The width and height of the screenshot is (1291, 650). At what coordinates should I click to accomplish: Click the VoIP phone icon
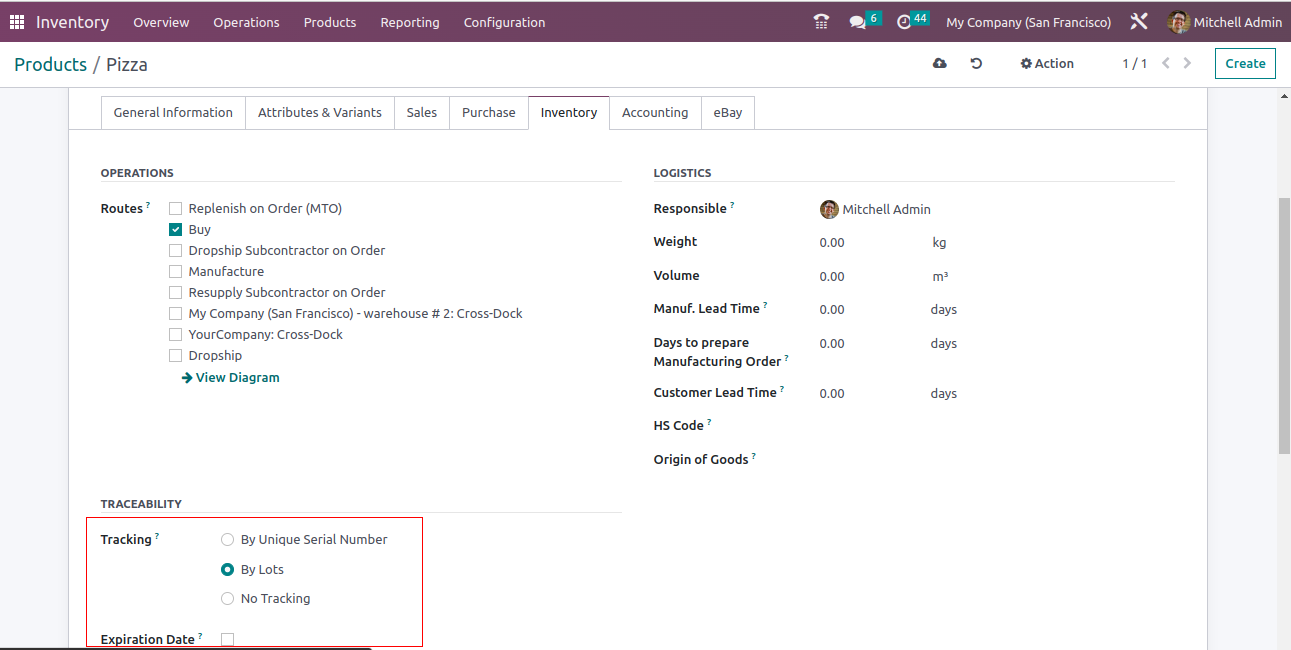point(821,22)
